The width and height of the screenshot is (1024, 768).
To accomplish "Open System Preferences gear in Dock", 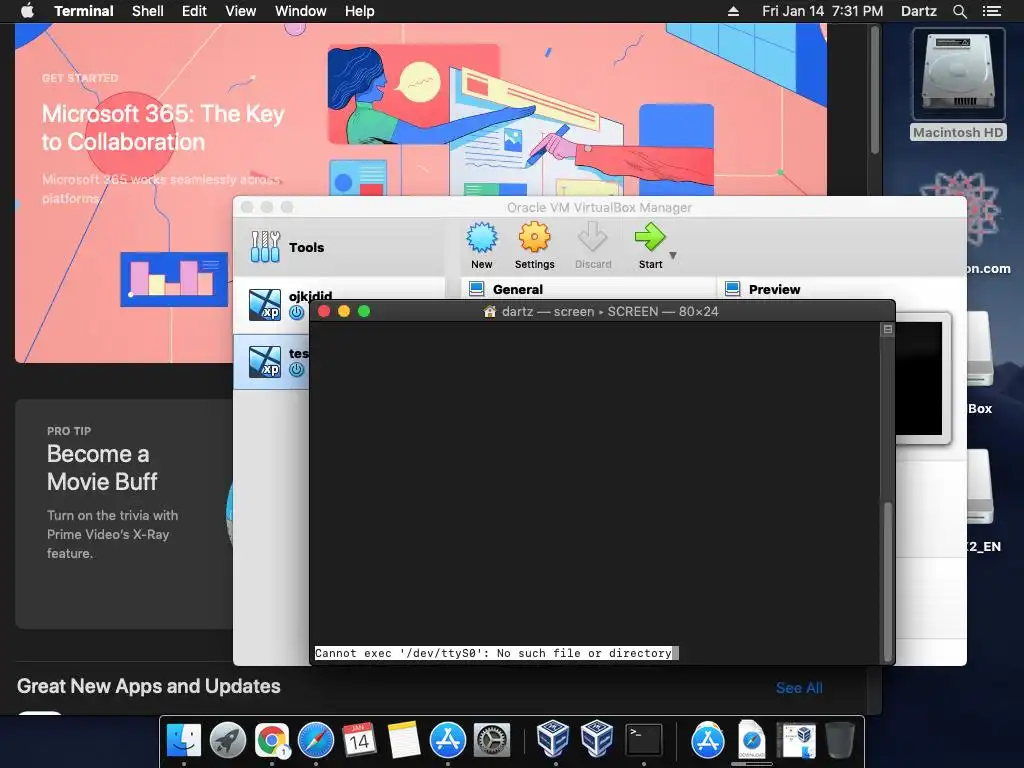I will pos(492,741).
